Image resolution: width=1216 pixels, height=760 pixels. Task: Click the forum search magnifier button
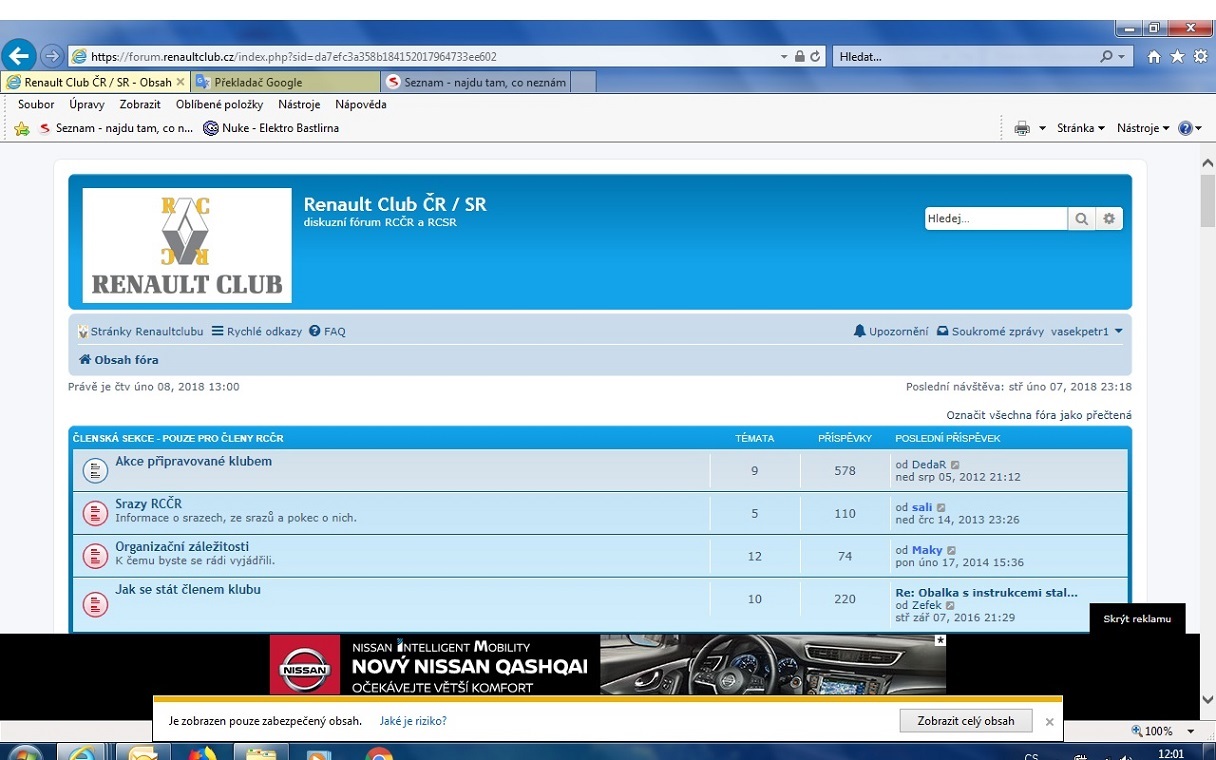(1081, 218)
